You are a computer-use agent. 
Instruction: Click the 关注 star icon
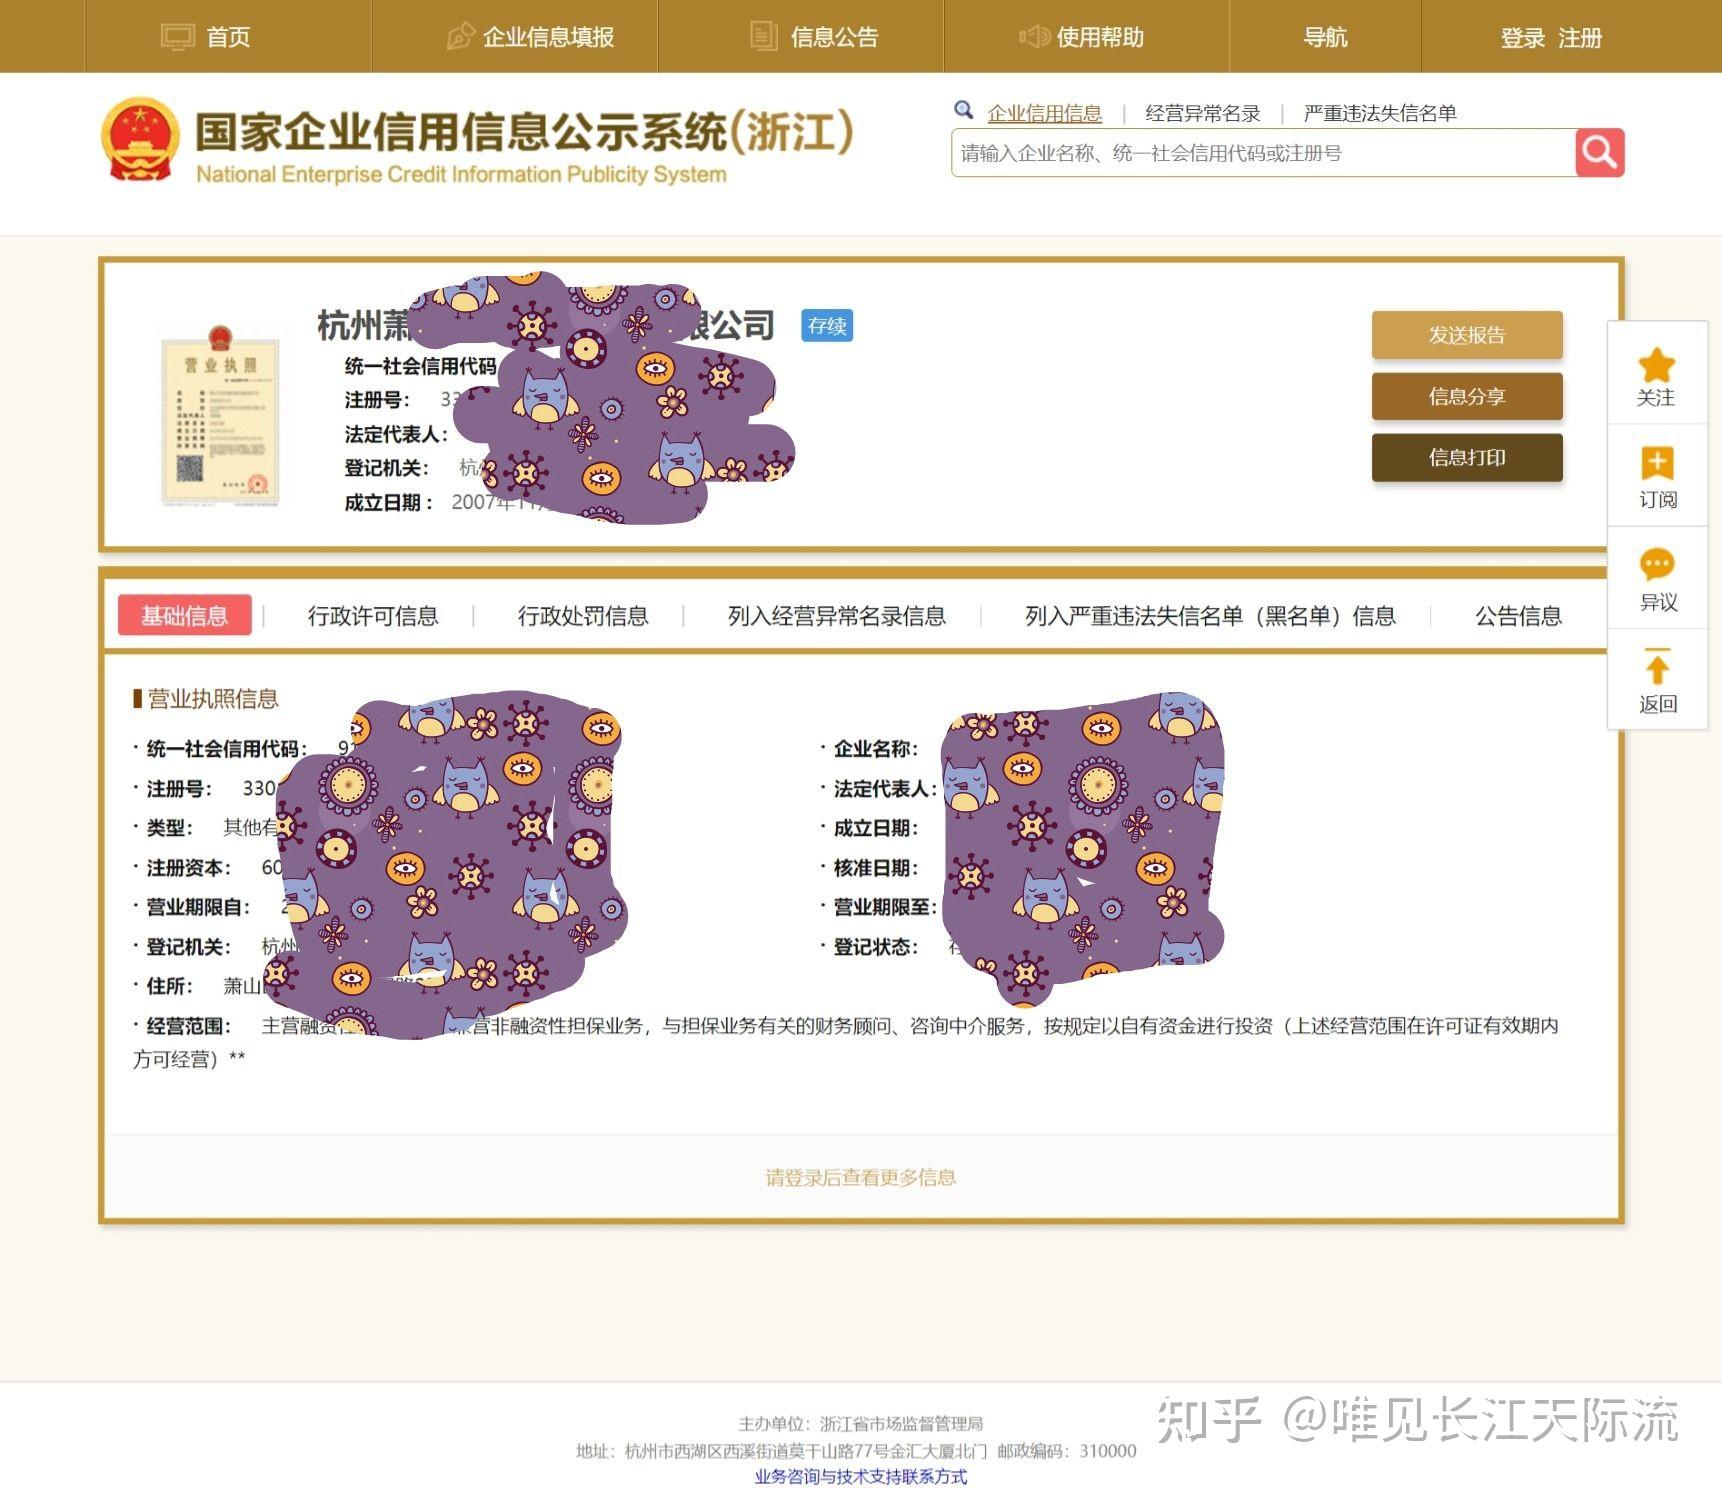coord(1656,365)
